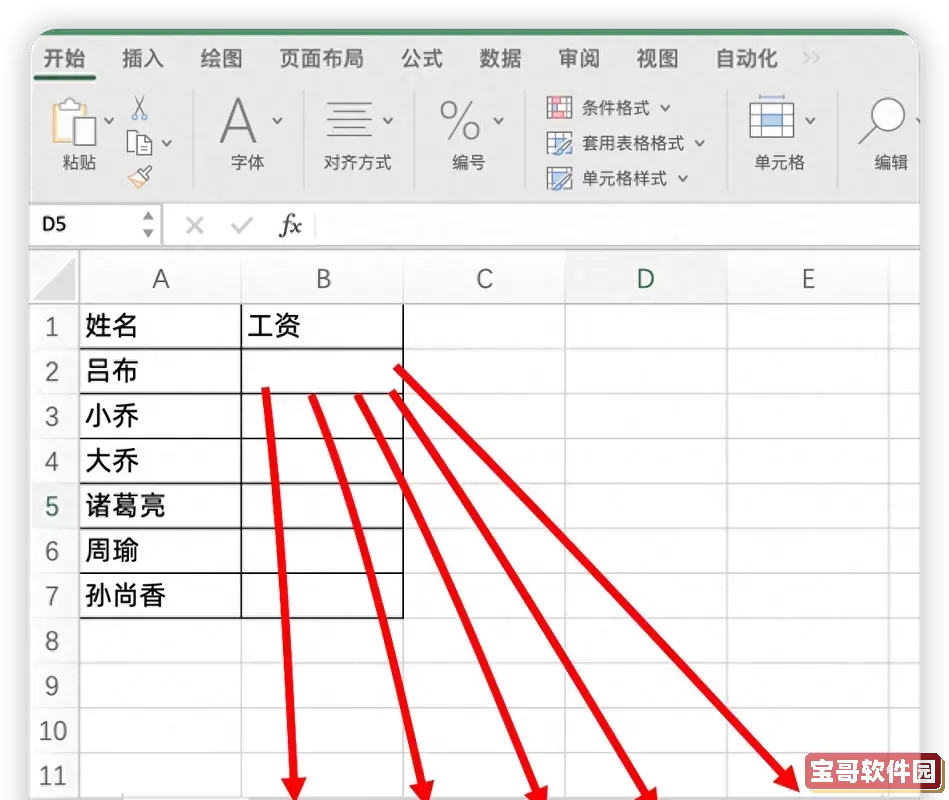Select empty salary cell B7

click(323, 595)
